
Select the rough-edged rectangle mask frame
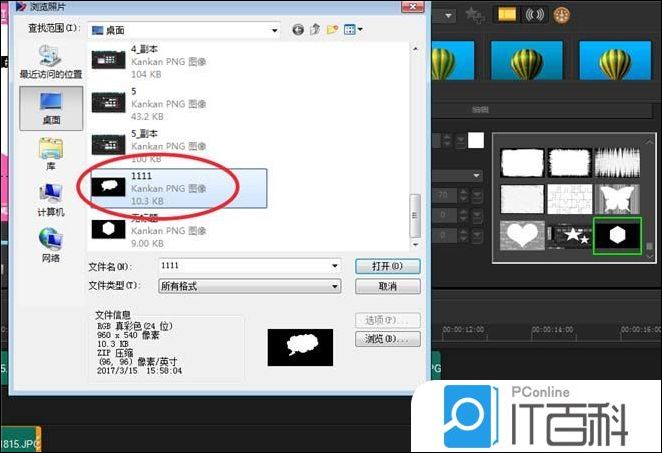point(522,163)
